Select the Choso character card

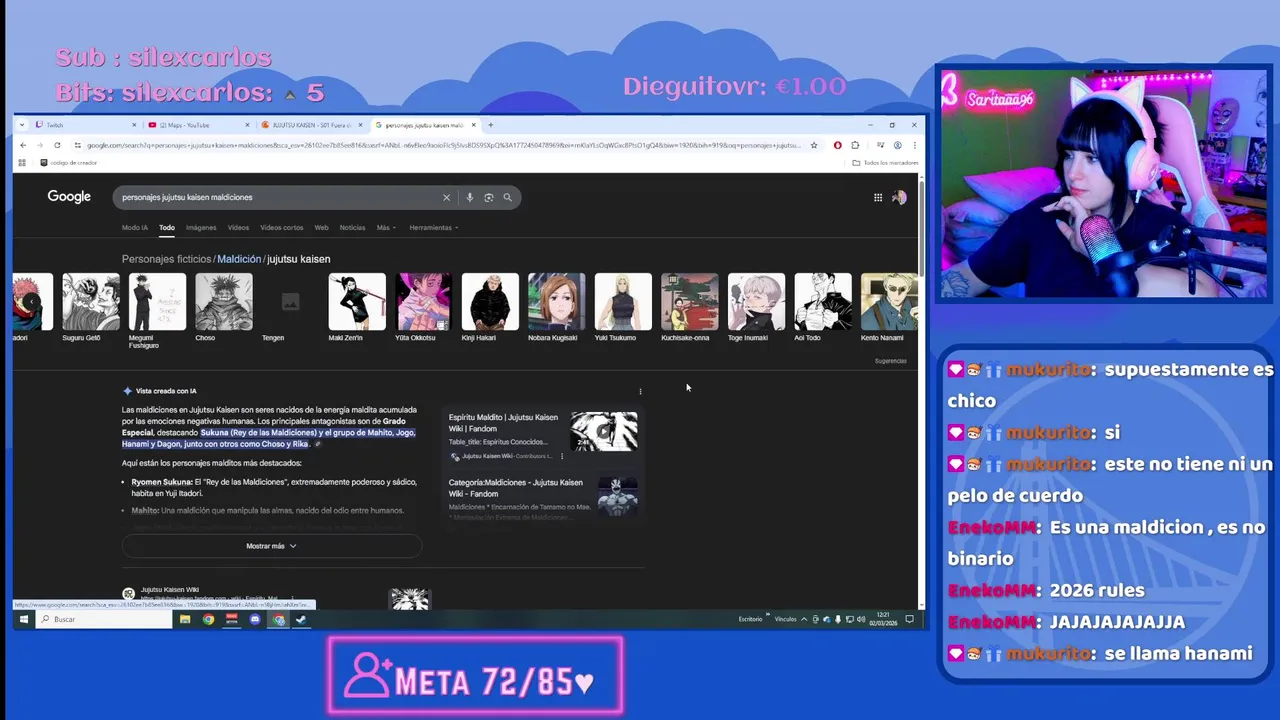224,307
